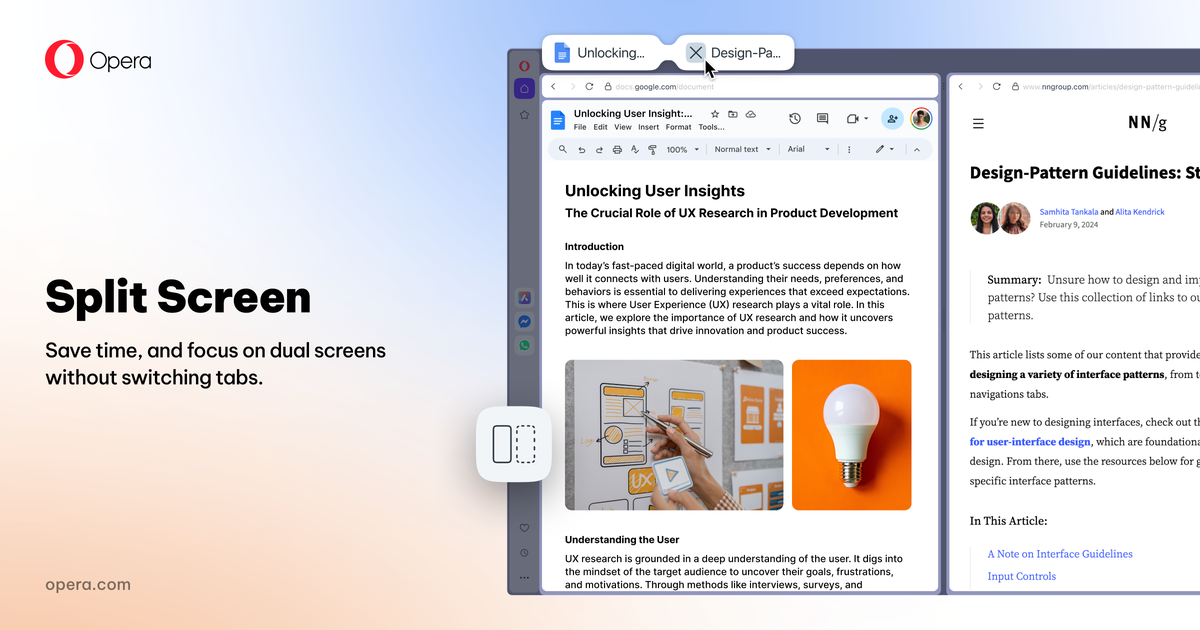The height and width of the screenshot is (630, 1200).
Task: Print the Unlocking User Insights document
Action: pos(617,148)
